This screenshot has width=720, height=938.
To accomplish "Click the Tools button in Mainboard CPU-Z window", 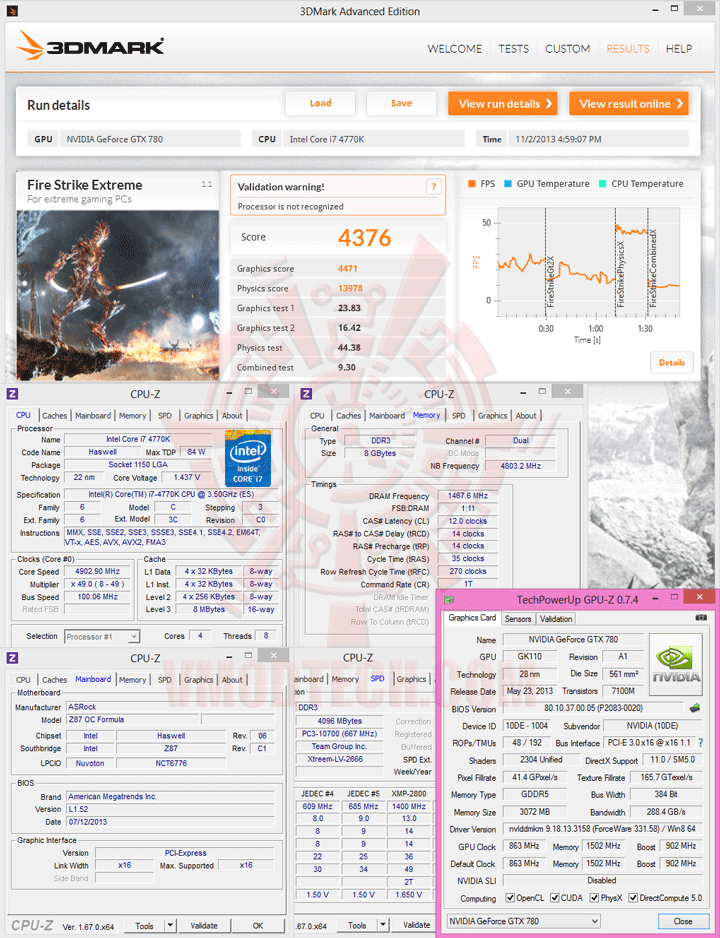I will tap(145, 925).
